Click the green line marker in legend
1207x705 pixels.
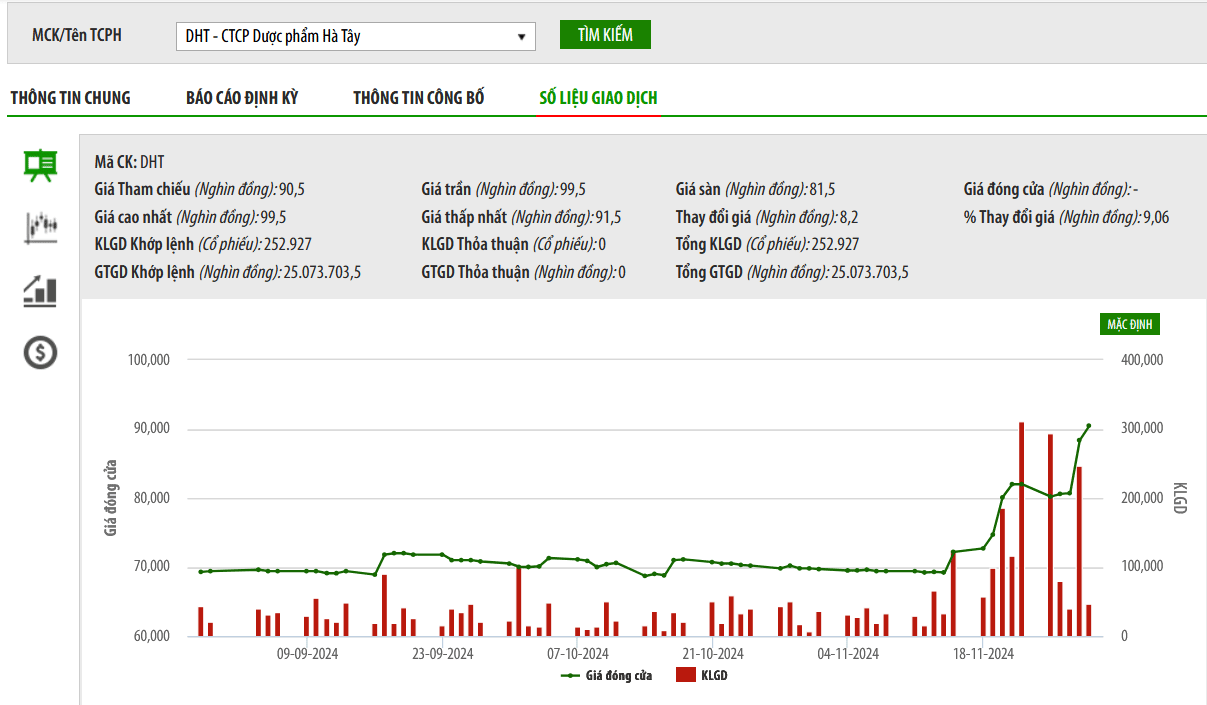click(x=571, y=676)
